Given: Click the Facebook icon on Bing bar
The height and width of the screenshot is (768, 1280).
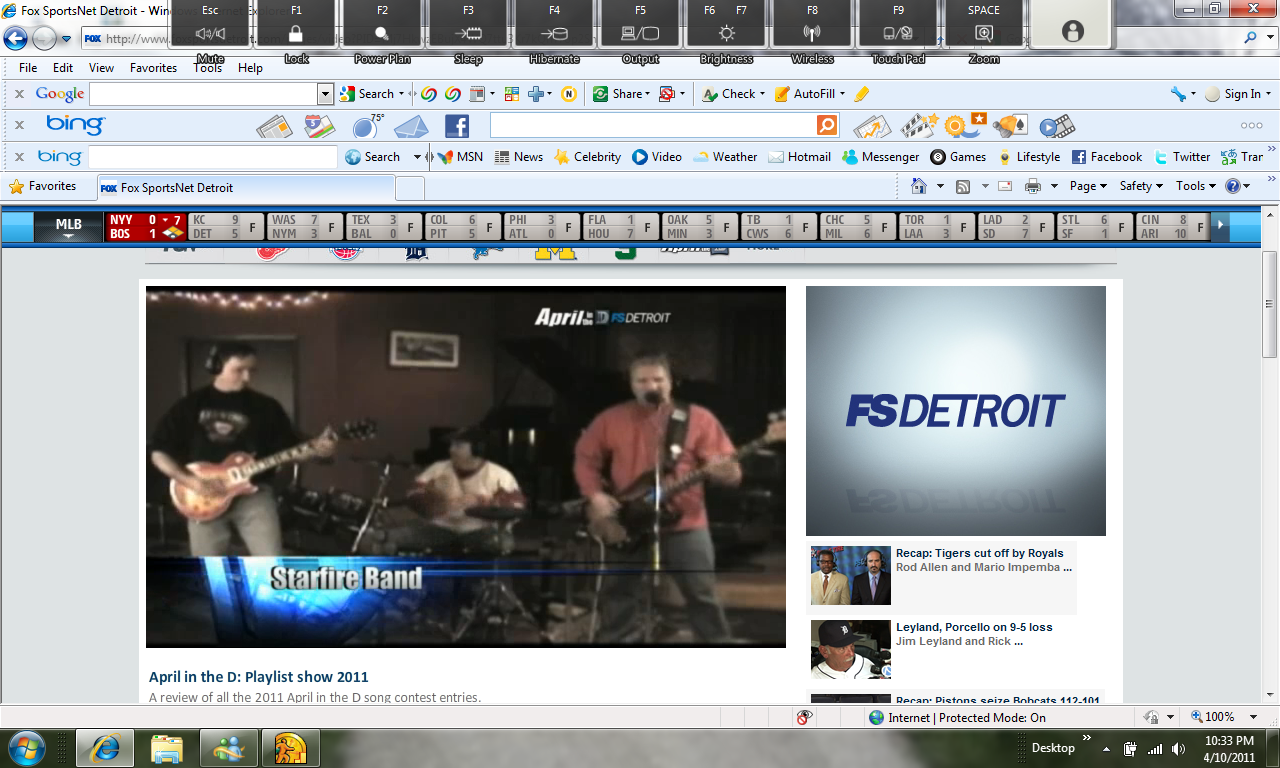Looking at the screenshot, I should click(x=457, y=126).
